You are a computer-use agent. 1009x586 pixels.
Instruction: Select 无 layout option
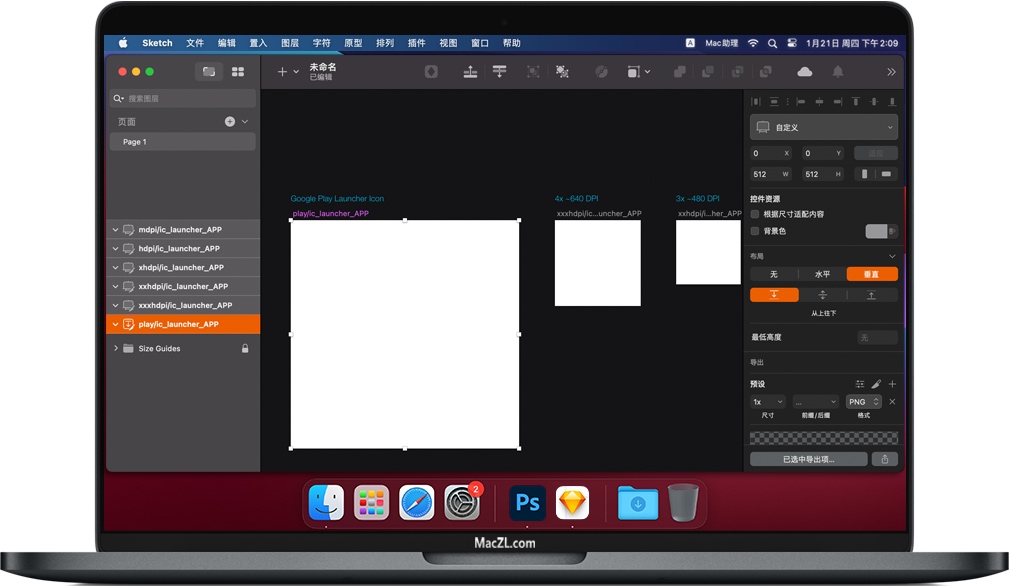pos(774,274)
